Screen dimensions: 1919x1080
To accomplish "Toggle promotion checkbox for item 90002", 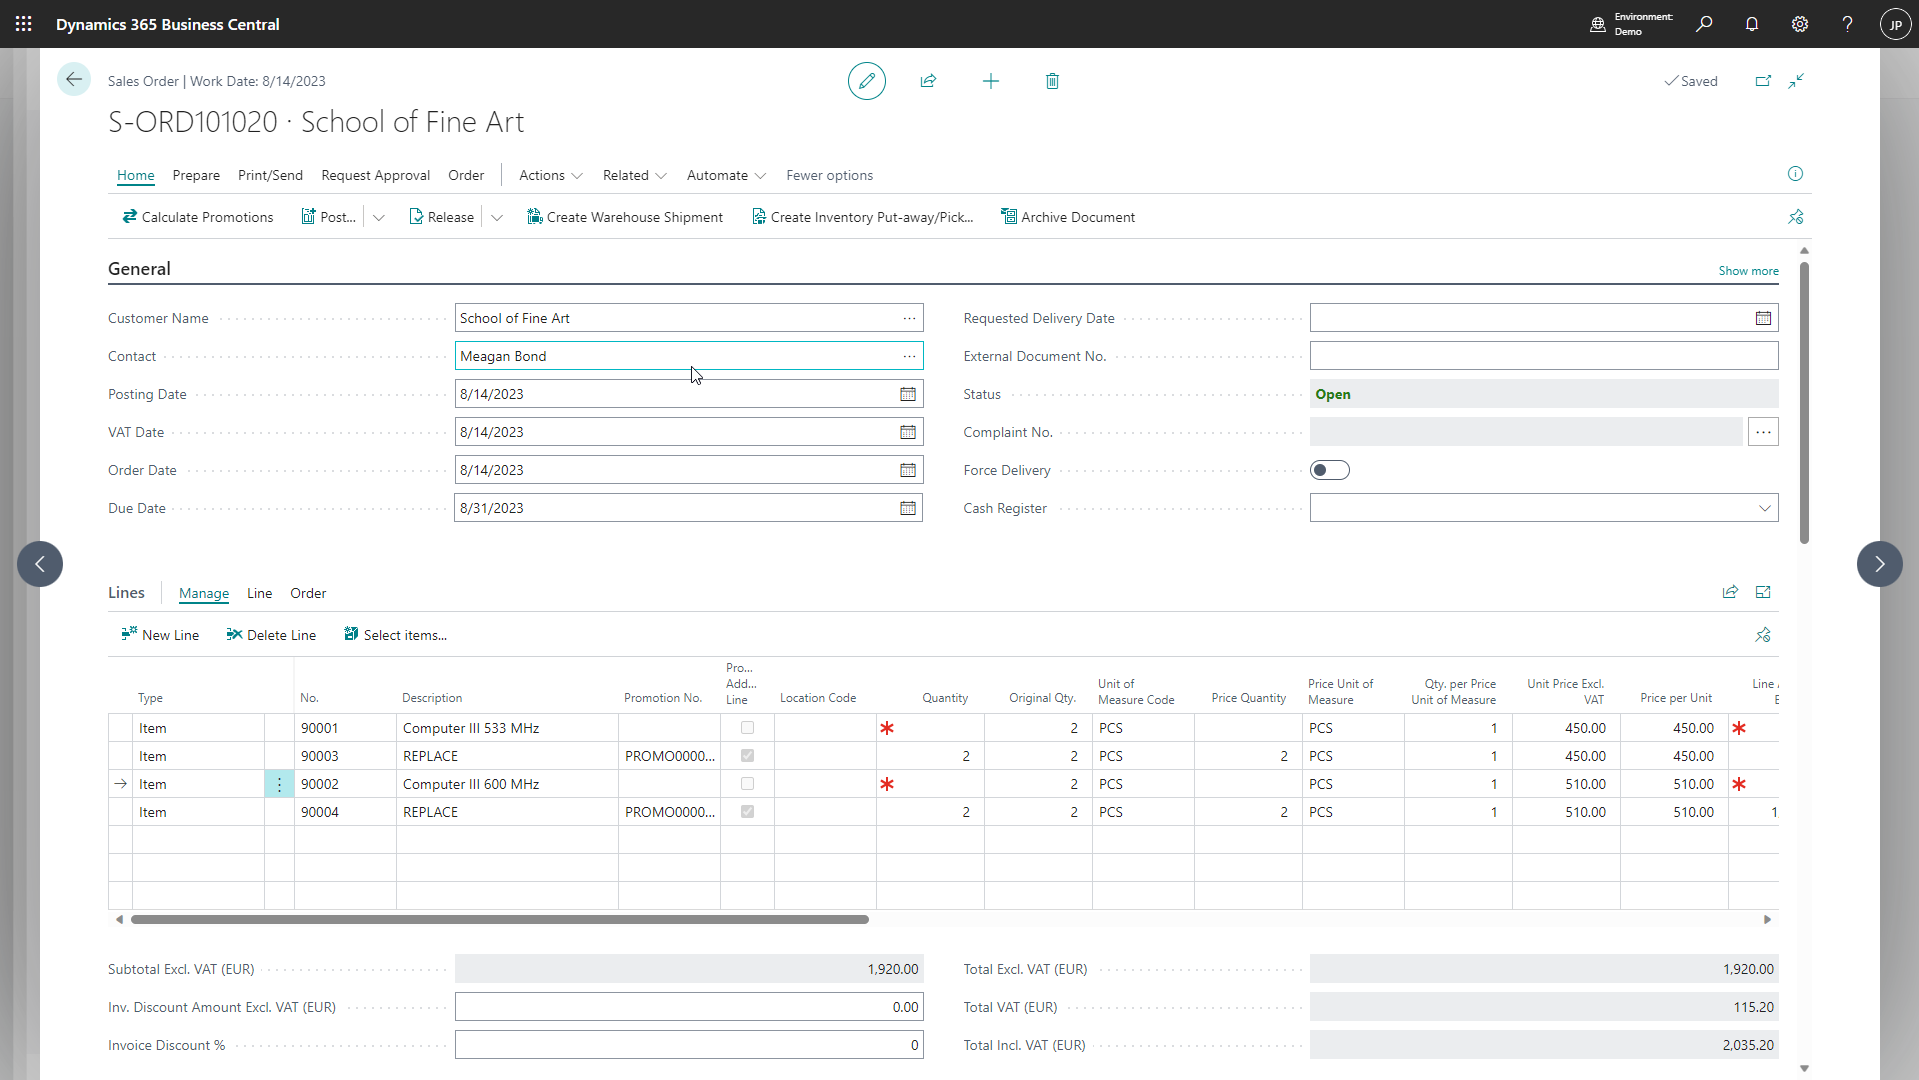I will click(x=747, y=784).
